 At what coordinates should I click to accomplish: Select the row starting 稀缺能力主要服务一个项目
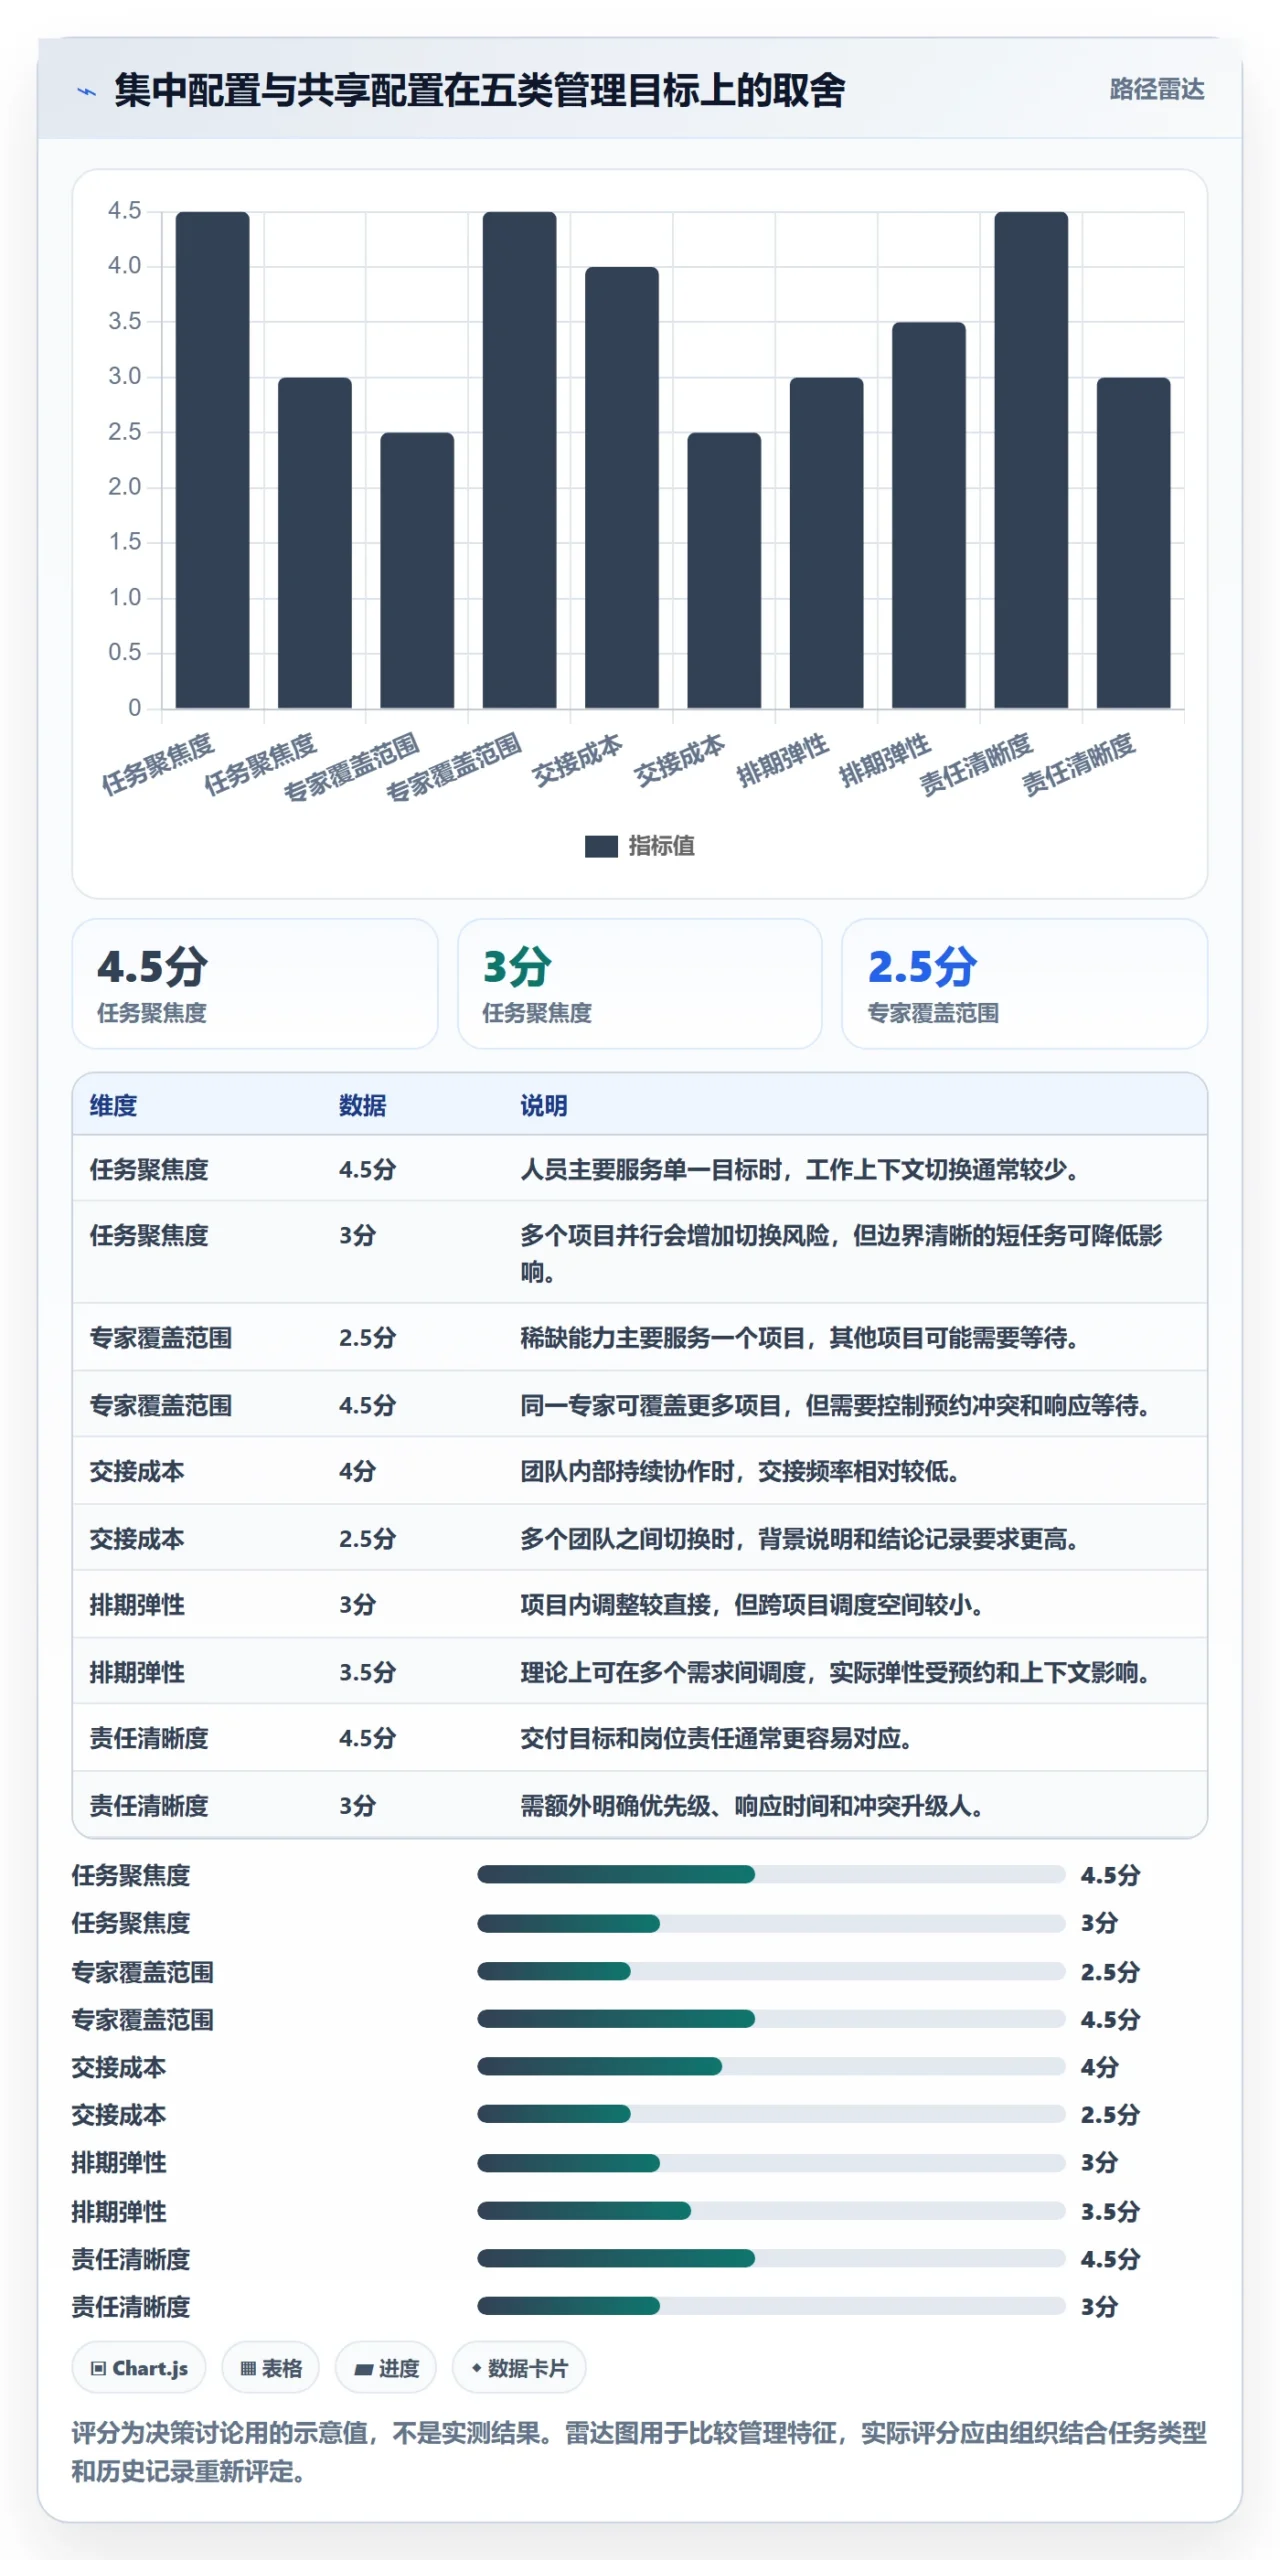point(640,1337)
